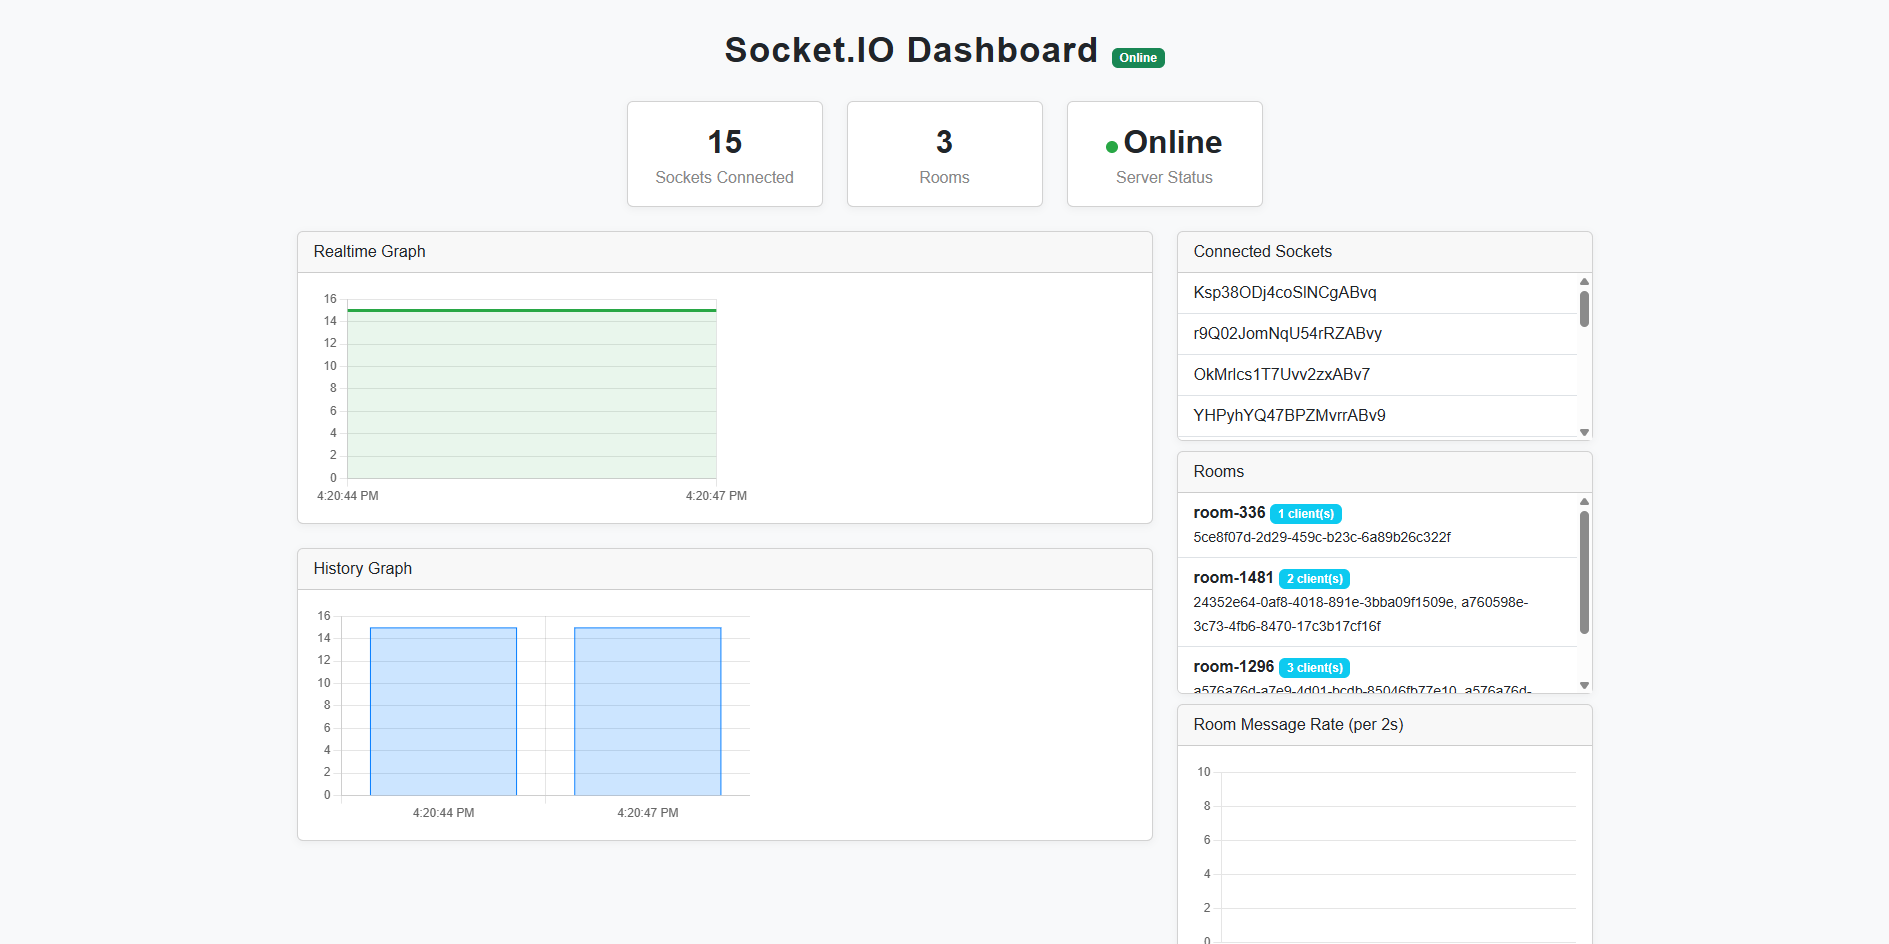Click the 3 client(s) badge for room-1296
Image resolution: width=1889 pixels, height=944 pixels.
click(1314, 667)
